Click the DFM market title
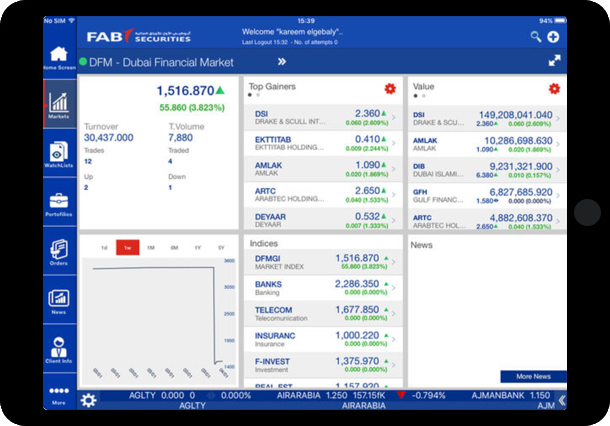Viewport: 610px width, 426px height. click(161, 62)
